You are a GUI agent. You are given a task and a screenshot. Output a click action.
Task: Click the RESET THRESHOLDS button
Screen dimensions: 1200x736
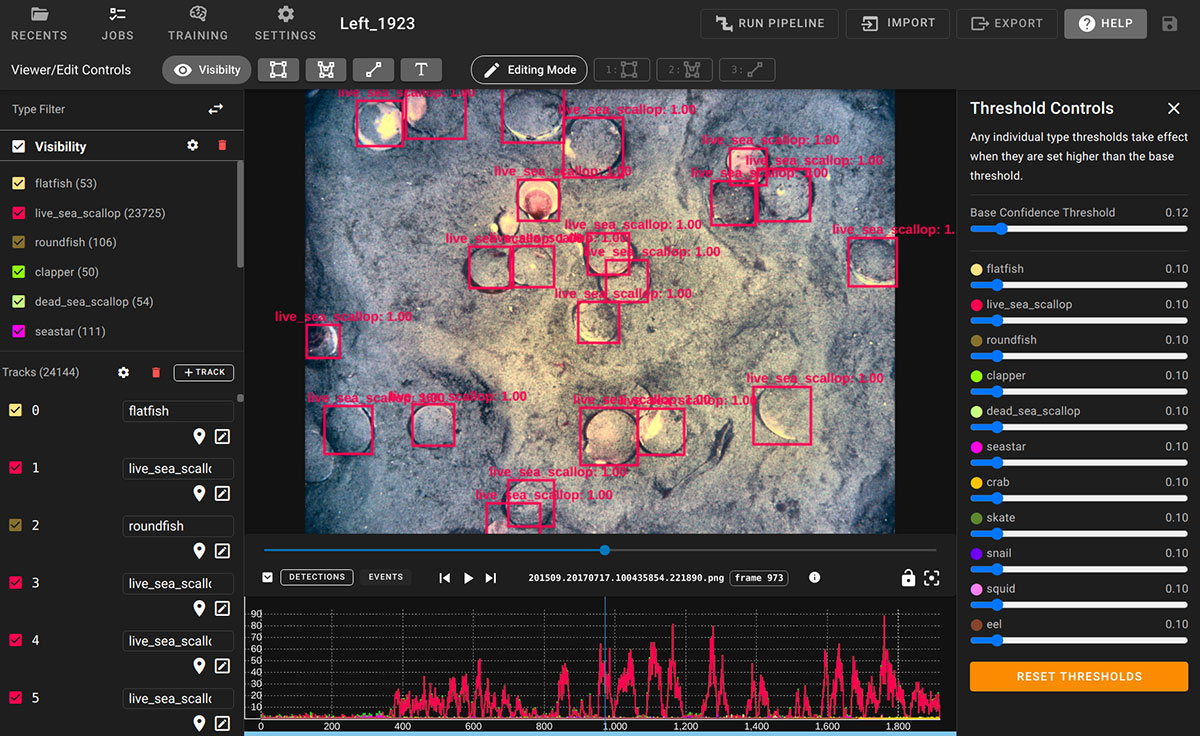(x=1078, y=676)
